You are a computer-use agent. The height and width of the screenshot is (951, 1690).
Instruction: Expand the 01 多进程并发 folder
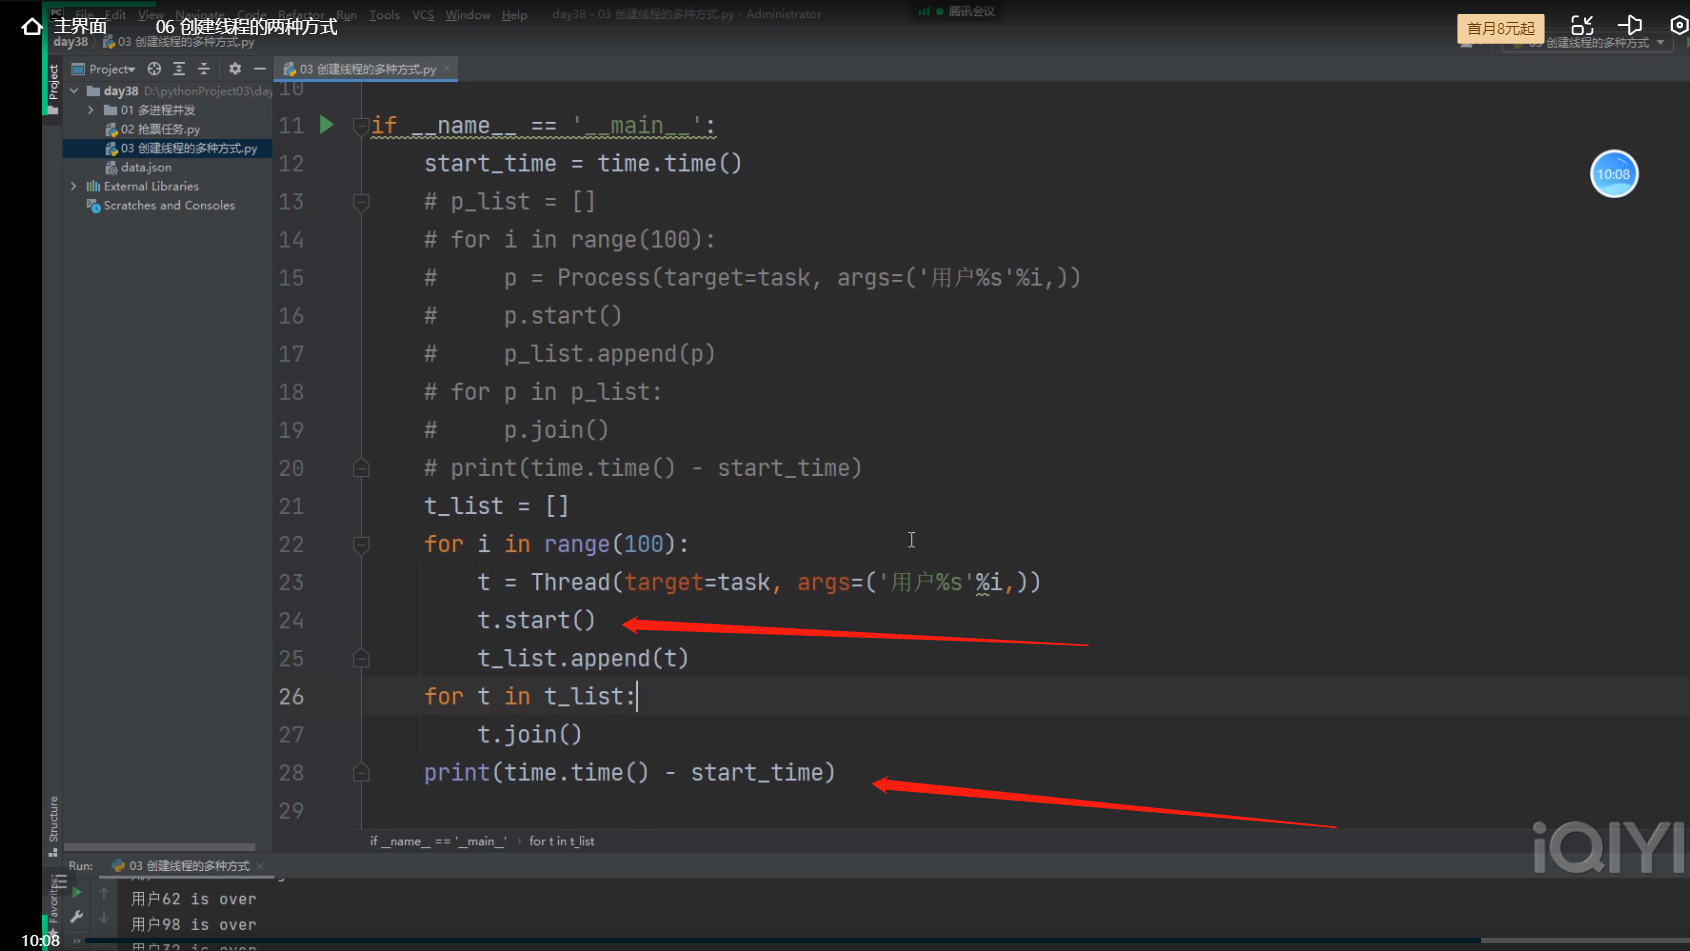coord(91,110)
